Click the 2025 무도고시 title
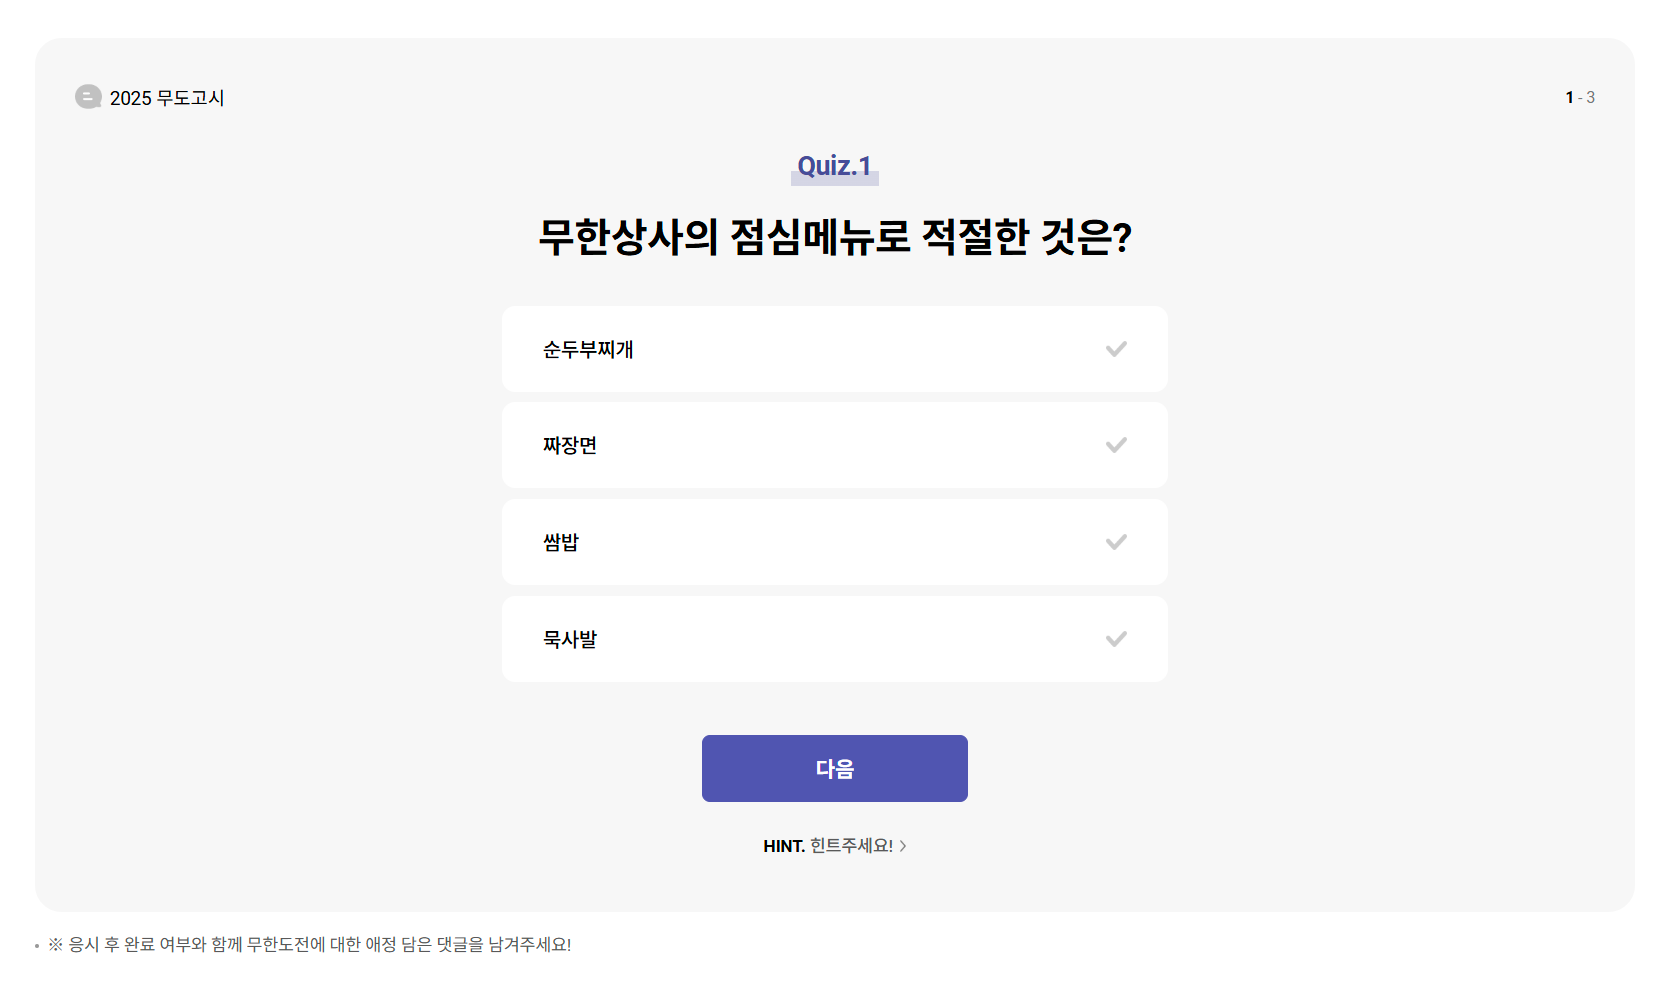The width and height of the screenshot is (1654, 981). point(167,97)
